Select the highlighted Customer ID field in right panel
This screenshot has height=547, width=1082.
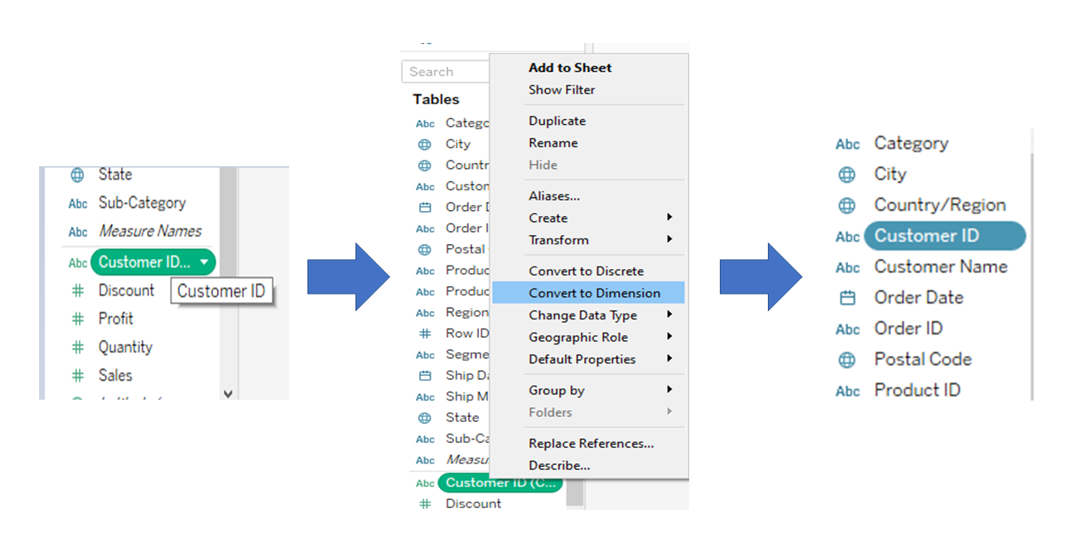[945, 235]
